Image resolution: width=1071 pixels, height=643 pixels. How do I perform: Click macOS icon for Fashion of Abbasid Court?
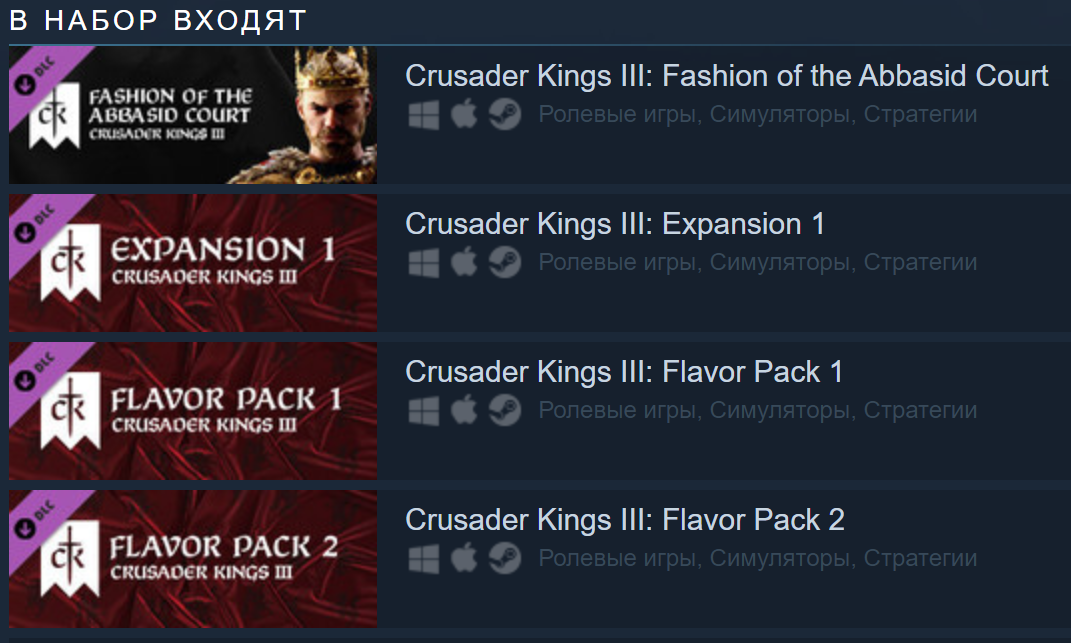[x=464, y=115]
